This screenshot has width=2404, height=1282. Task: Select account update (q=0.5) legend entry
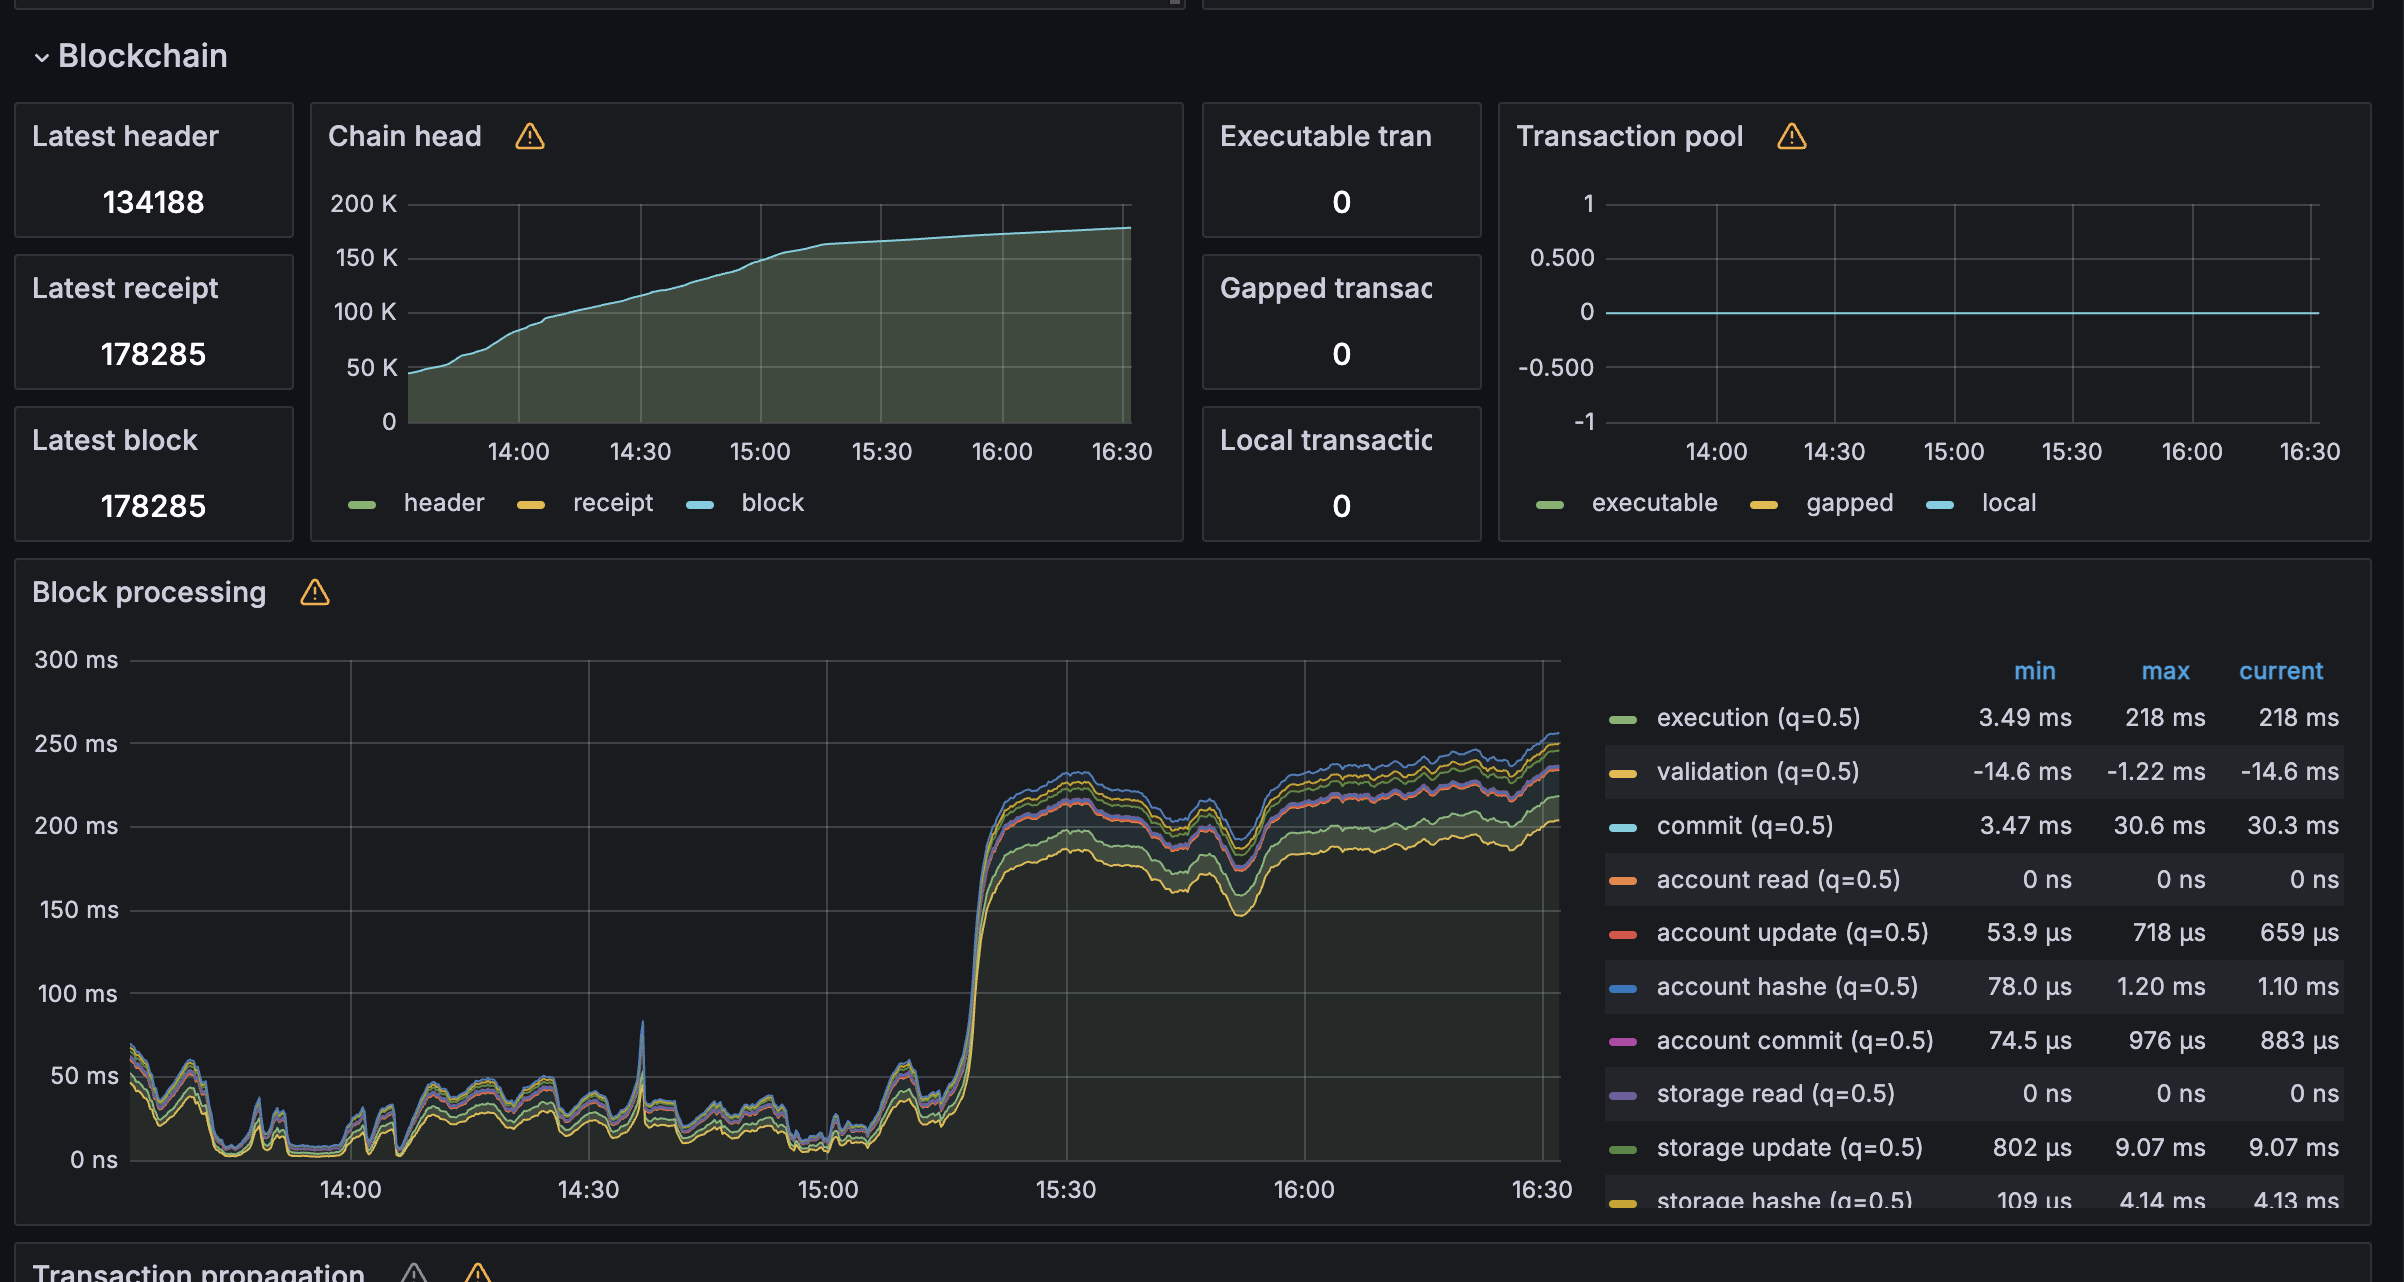point(1791,933)
